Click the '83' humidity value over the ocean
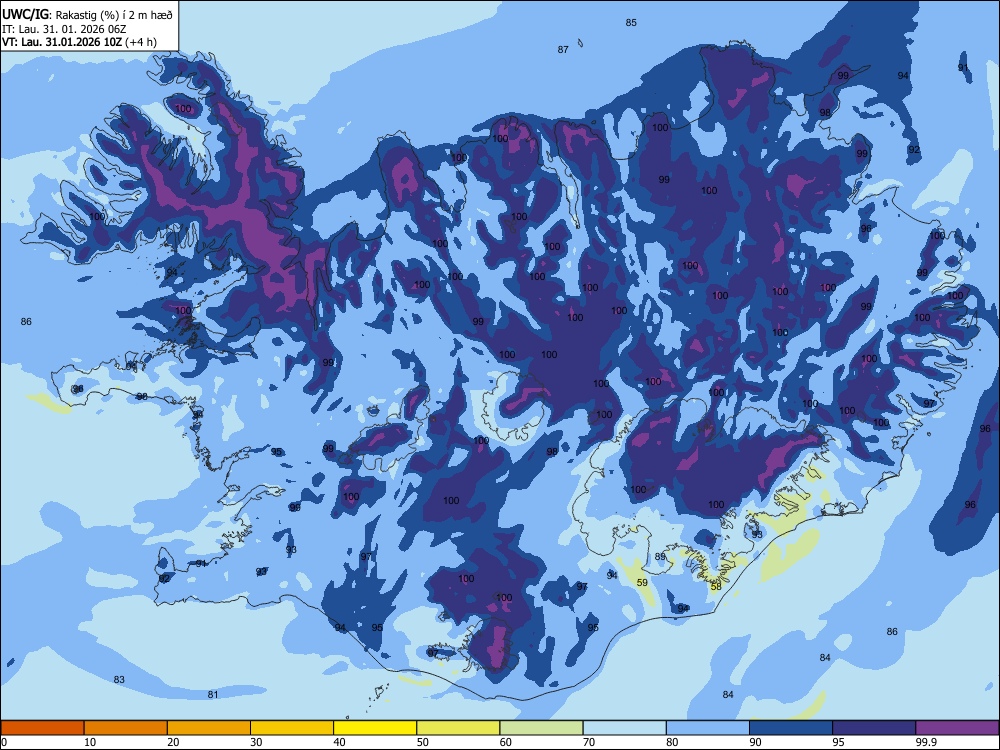 pyautogui.click(x=119, y=680)
